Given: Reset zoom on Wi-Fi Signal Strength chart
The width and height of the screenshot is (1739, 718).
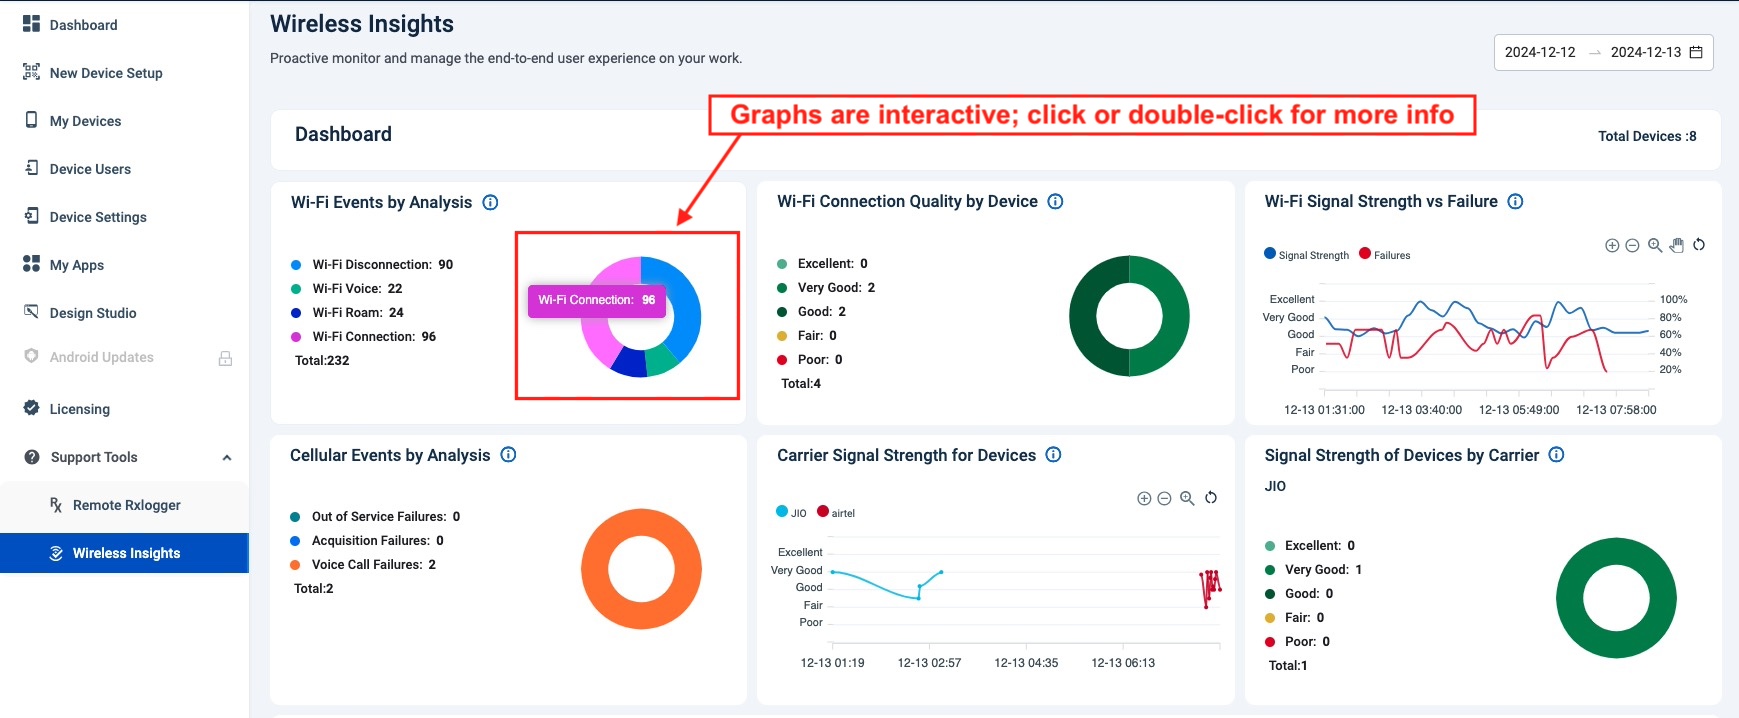Looking at the screenshot, I should point(1699,245).
